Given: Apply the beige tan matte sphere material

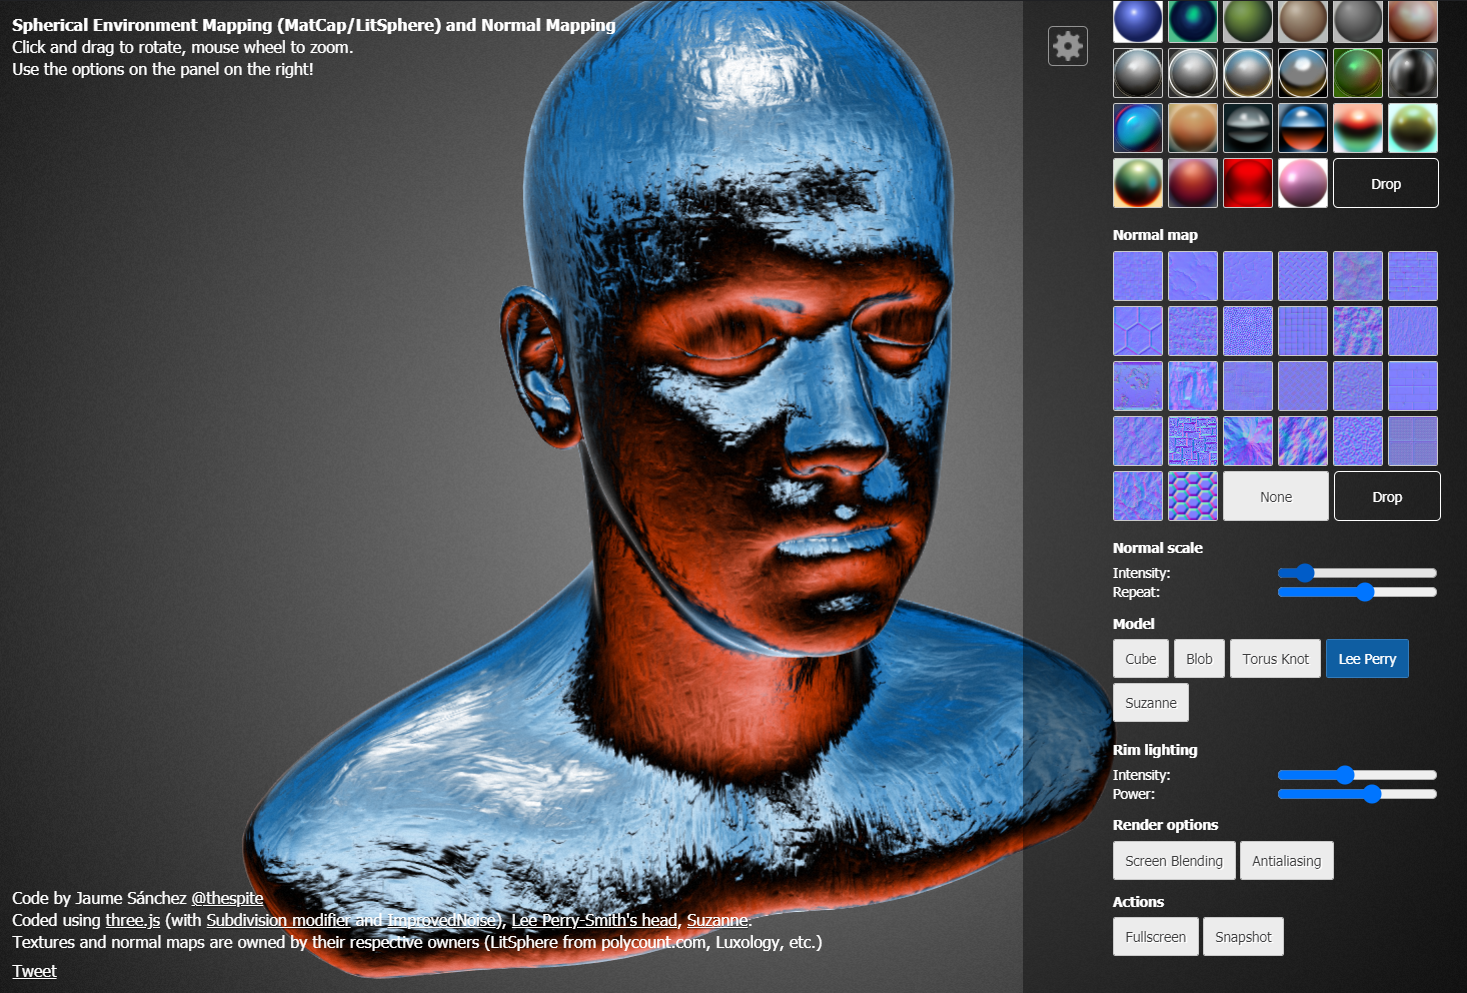Looking at the screenshot, I should tap(1303, 21).
